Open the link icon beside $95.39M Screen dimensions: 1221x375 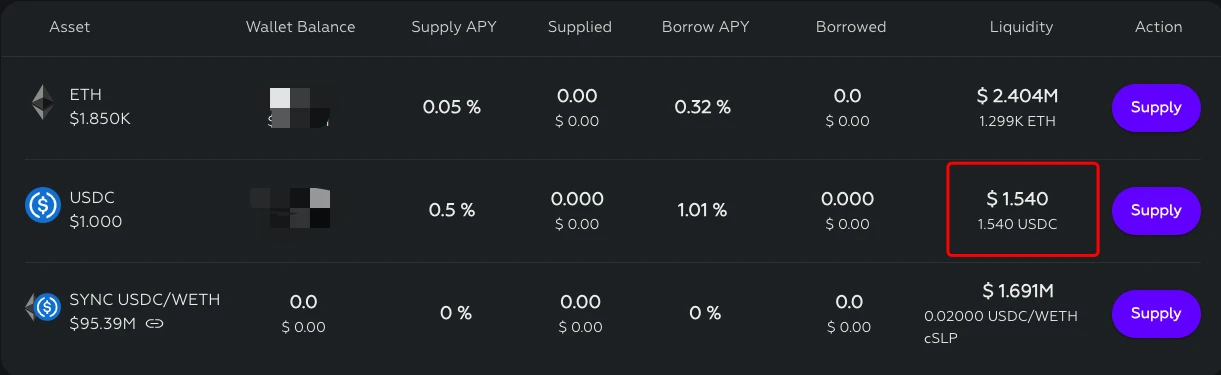154,323
